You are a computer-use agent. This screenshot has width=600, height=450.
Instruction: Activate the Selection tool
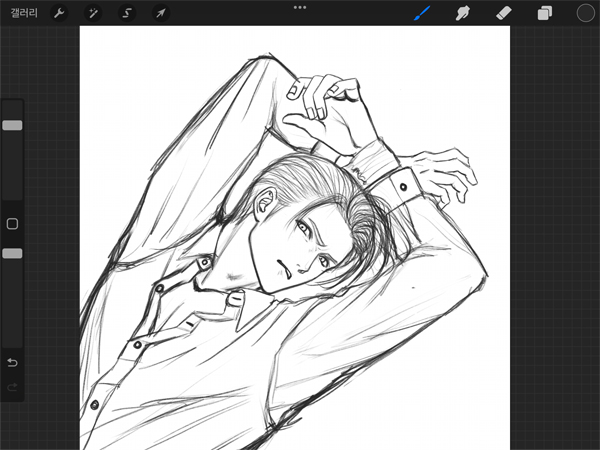point(127,13)
